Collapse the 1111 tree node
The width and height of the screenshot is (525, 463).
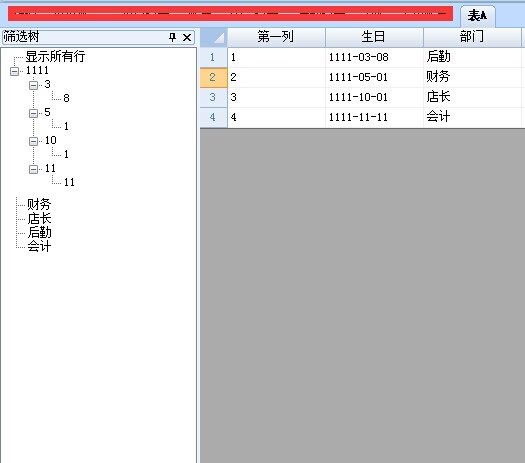[x=14, y=71]
